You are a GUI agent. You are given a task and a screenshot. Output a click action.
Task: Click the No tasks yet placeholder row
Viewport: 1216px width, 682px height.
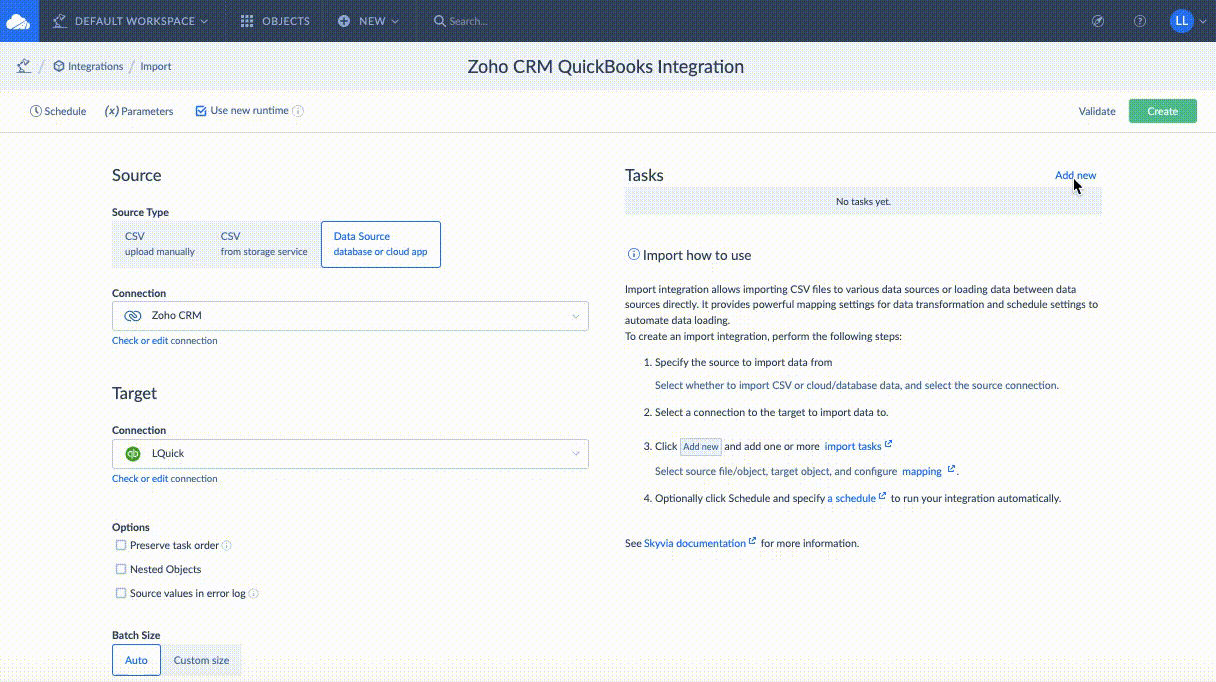(x=863, y=201)
